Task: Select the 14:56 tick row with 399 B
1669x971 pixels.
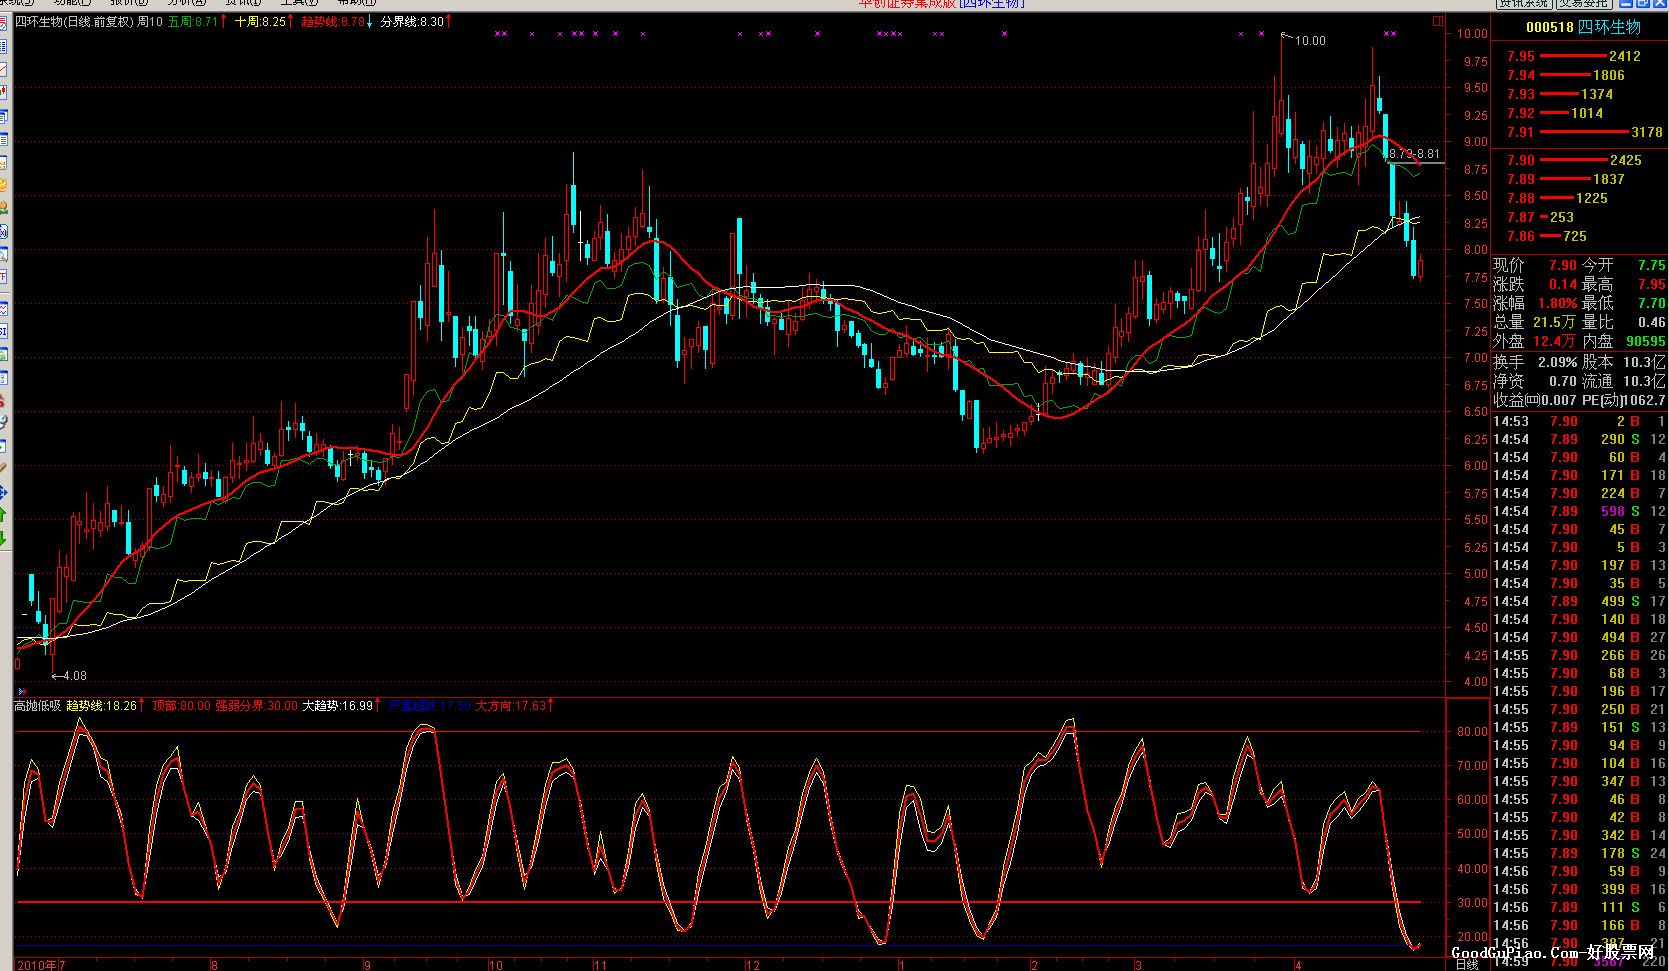Action: [1579, 890]
